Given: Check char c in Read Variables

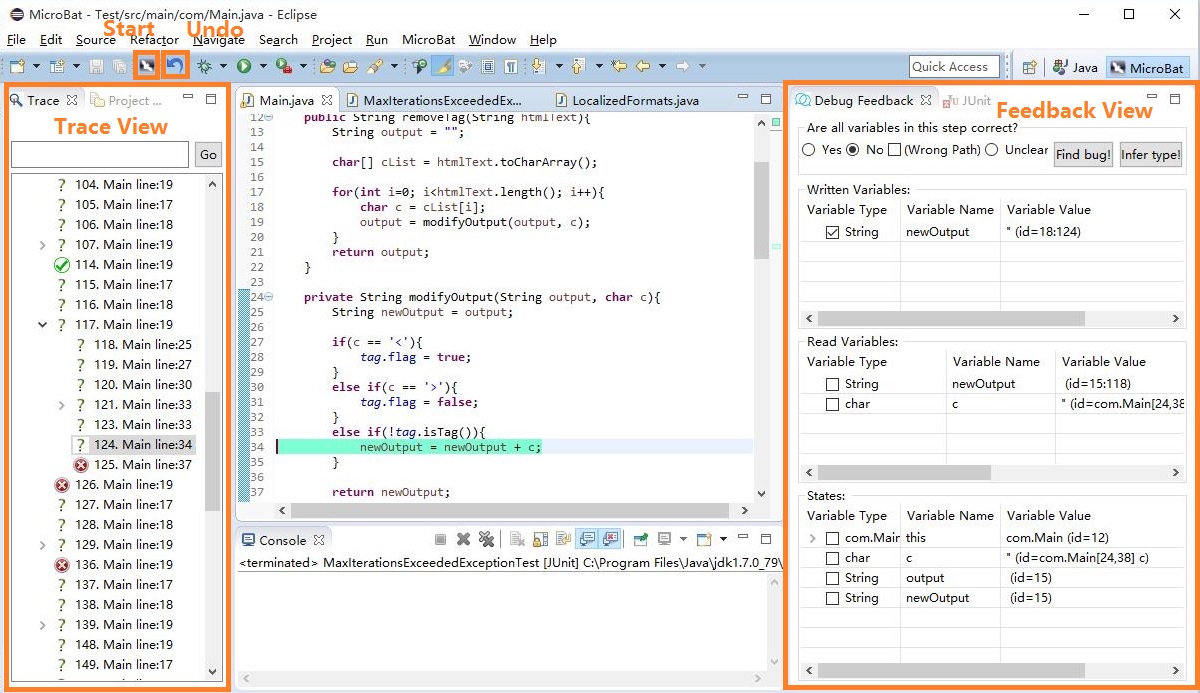Looking at the screenshot, I should pyautogui.click(x=833, y=404).
